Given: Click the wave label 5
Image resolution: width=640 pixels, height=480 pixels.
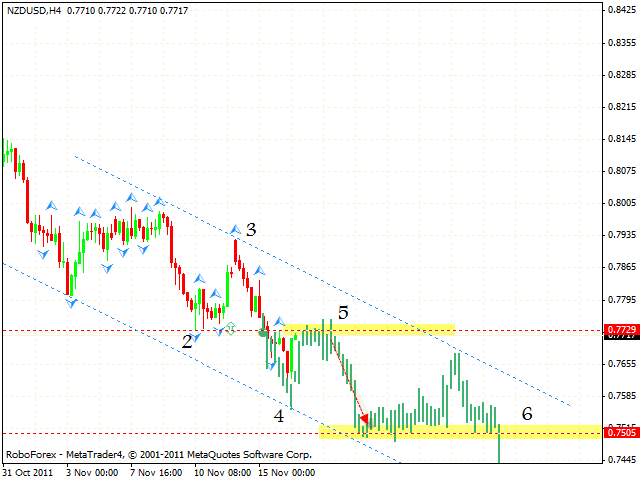Looking at the screenshot, I should [x=342, y=312].
